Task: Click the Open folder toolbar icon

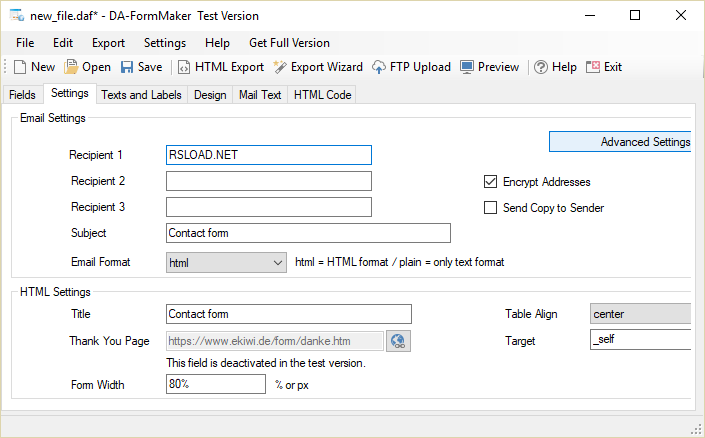Action: coord(72,67)
